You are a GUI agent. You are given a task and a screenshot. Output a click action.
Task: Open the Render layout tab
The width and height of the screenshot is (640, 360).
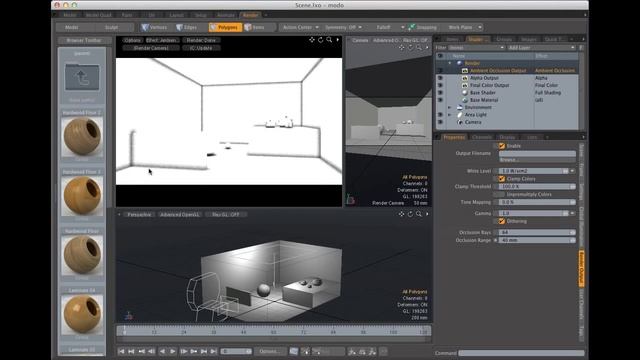(250, 15)
